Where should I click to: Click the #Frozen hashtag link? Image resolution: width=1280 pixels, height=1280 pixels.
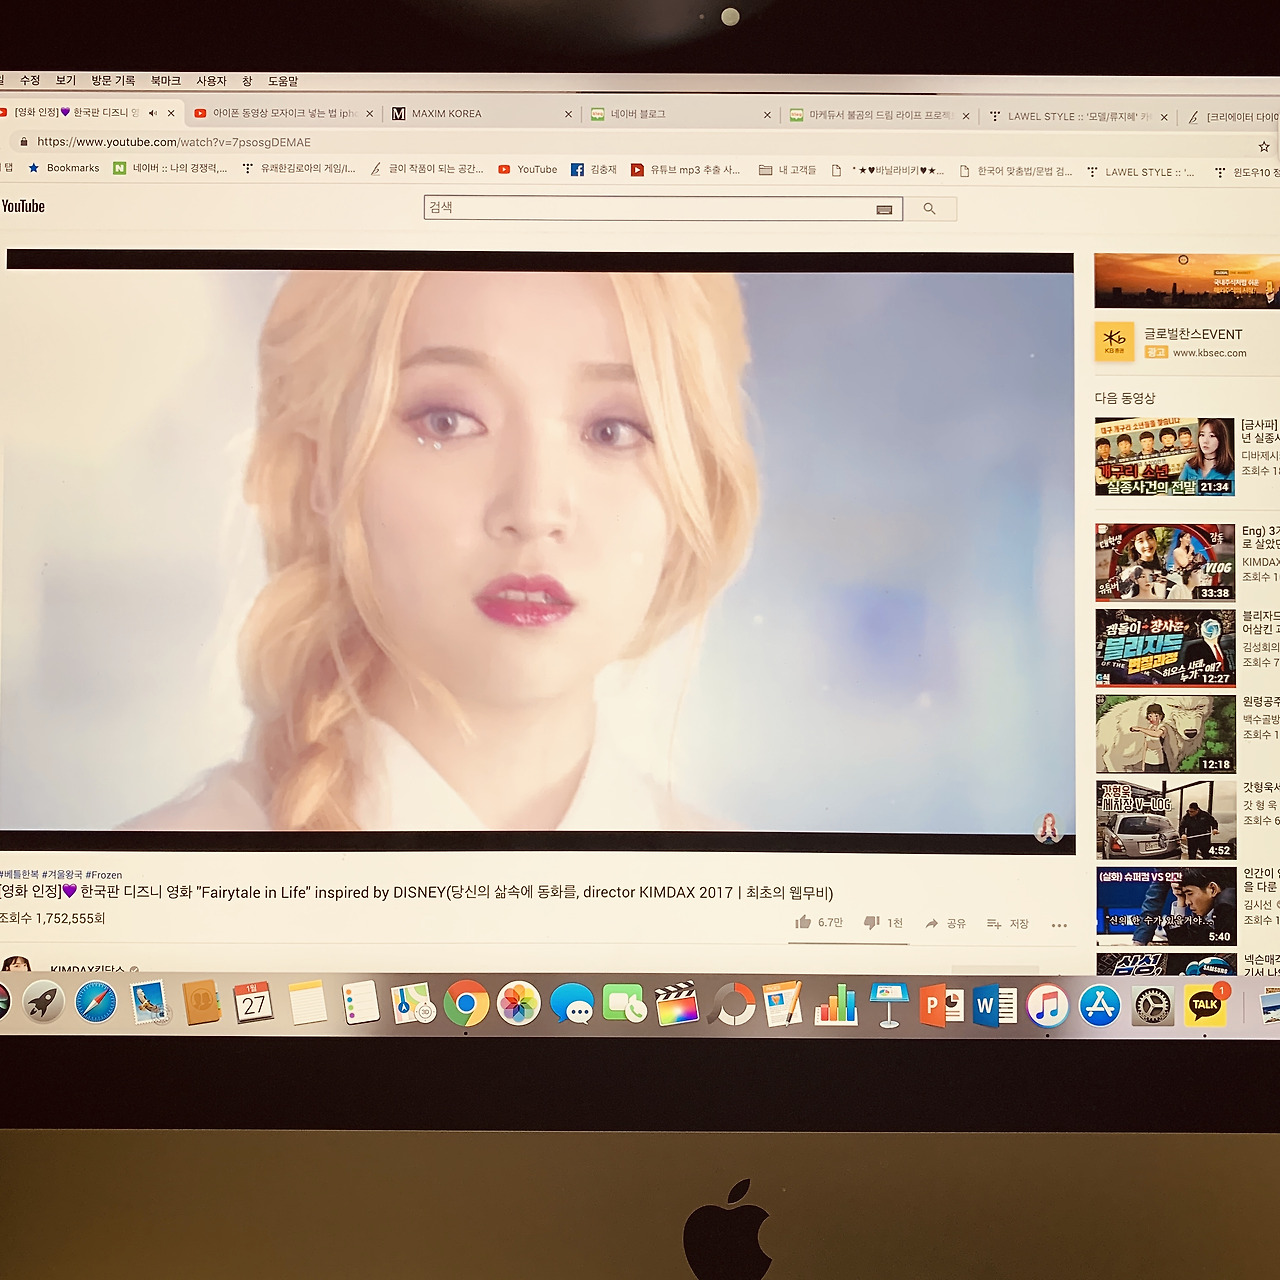point(104,874)
